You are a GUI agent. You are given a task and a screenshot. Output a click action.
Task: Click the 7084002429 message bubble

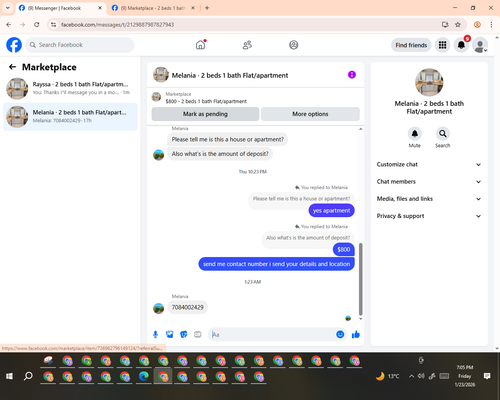click(188, 307)
